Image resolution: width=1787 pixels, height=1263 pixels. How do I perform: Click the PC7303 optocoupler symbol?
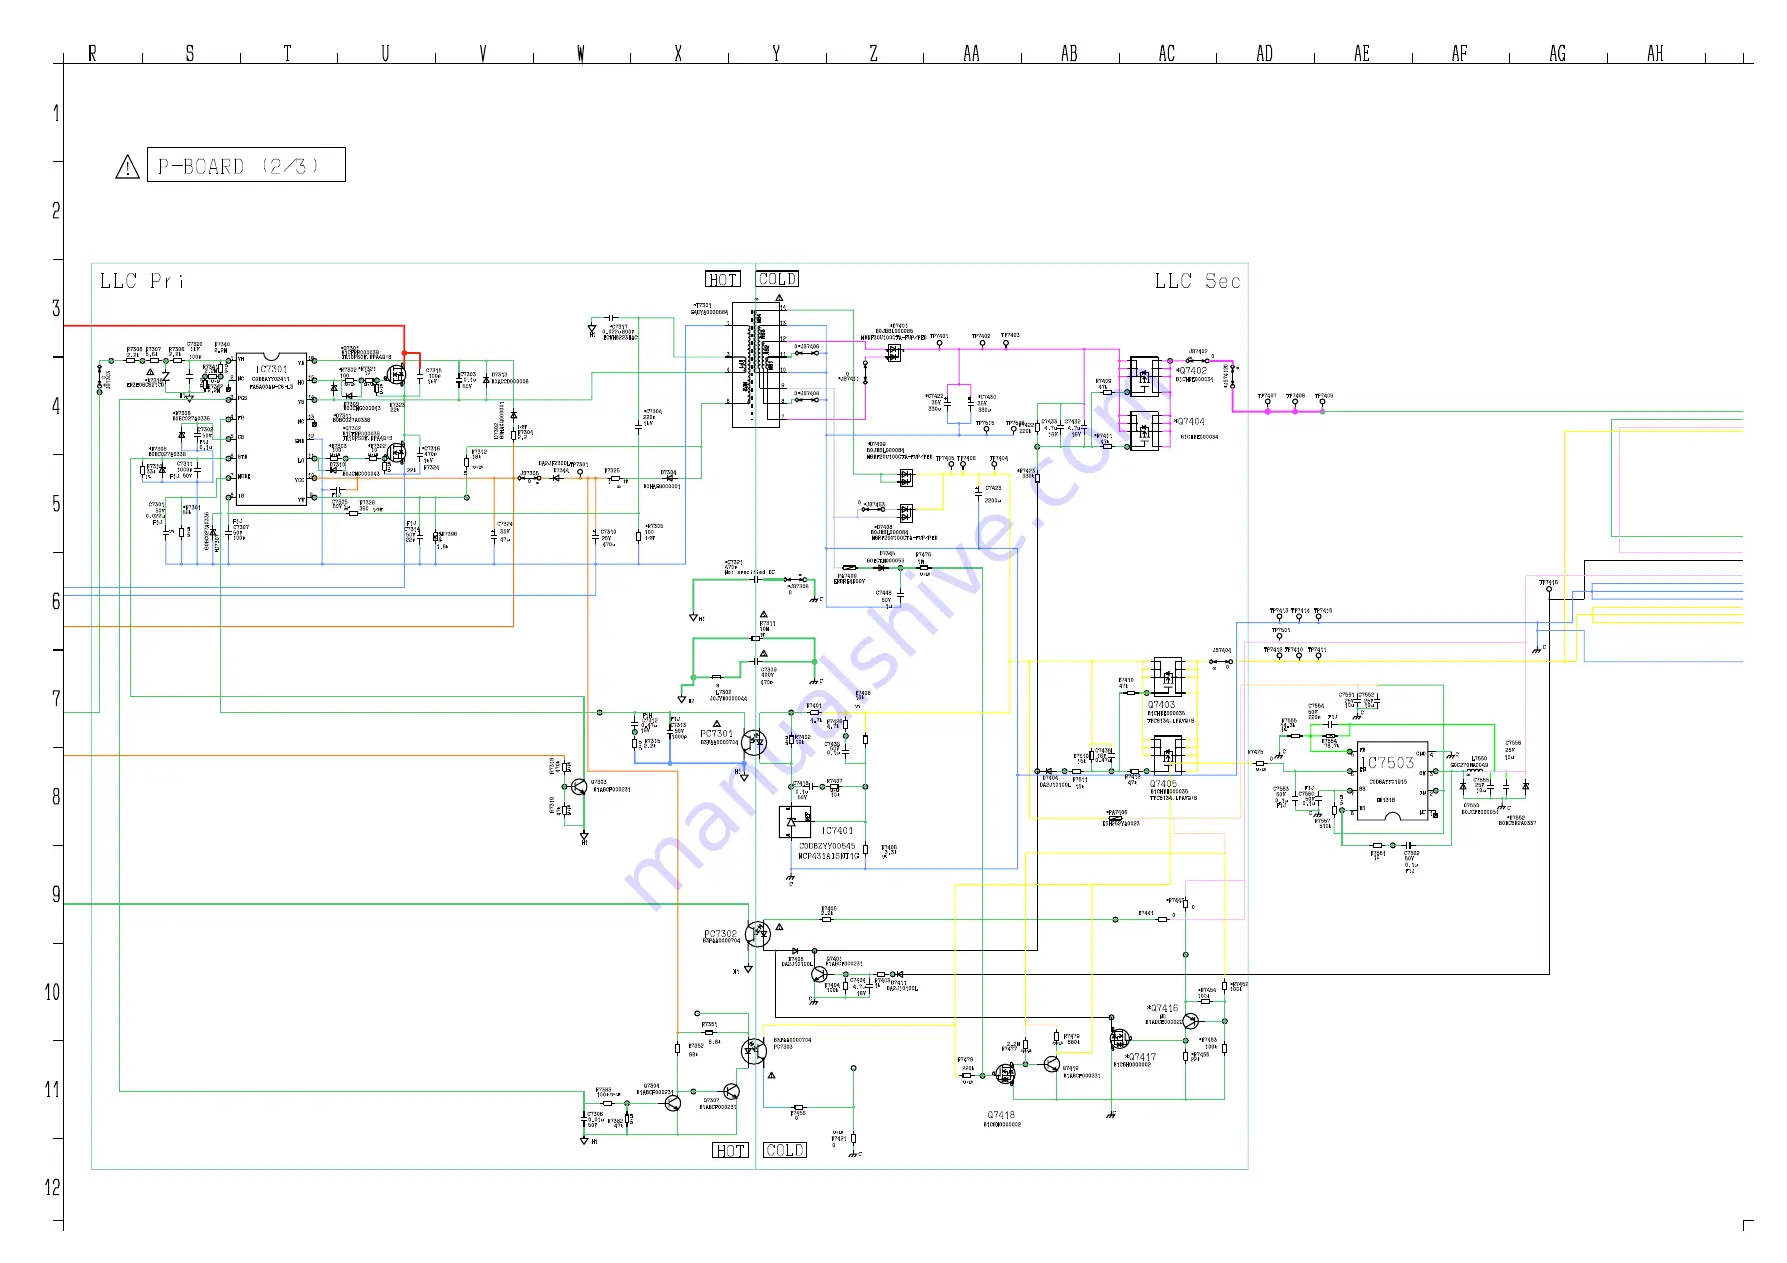752,1051
